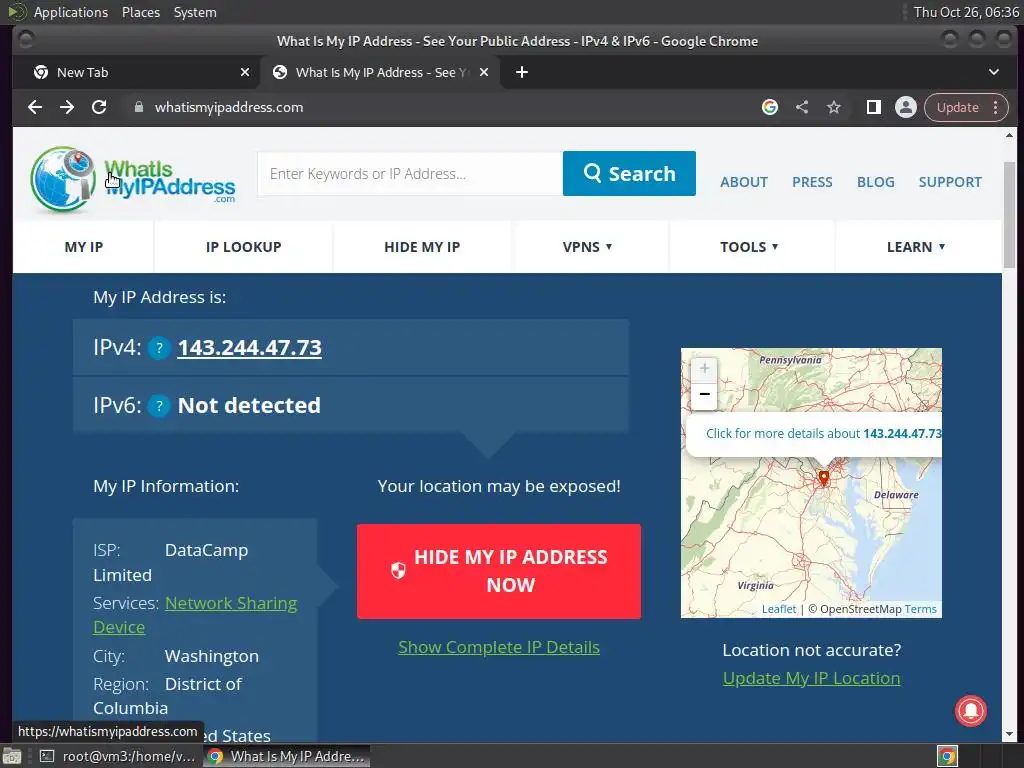This screenshot has height=768, width=1024.
Task: Show desktop from panel icon
Action: [x=12, y=756]
